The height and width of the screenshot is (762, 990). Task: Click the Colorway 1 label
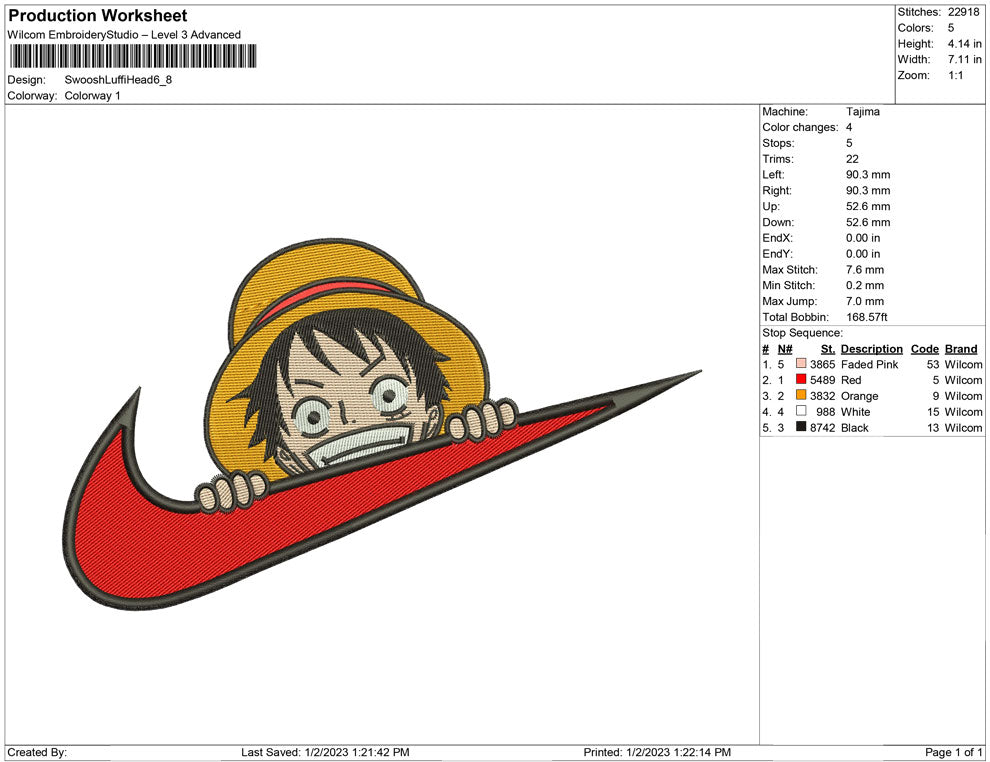[x=92, y=96]
